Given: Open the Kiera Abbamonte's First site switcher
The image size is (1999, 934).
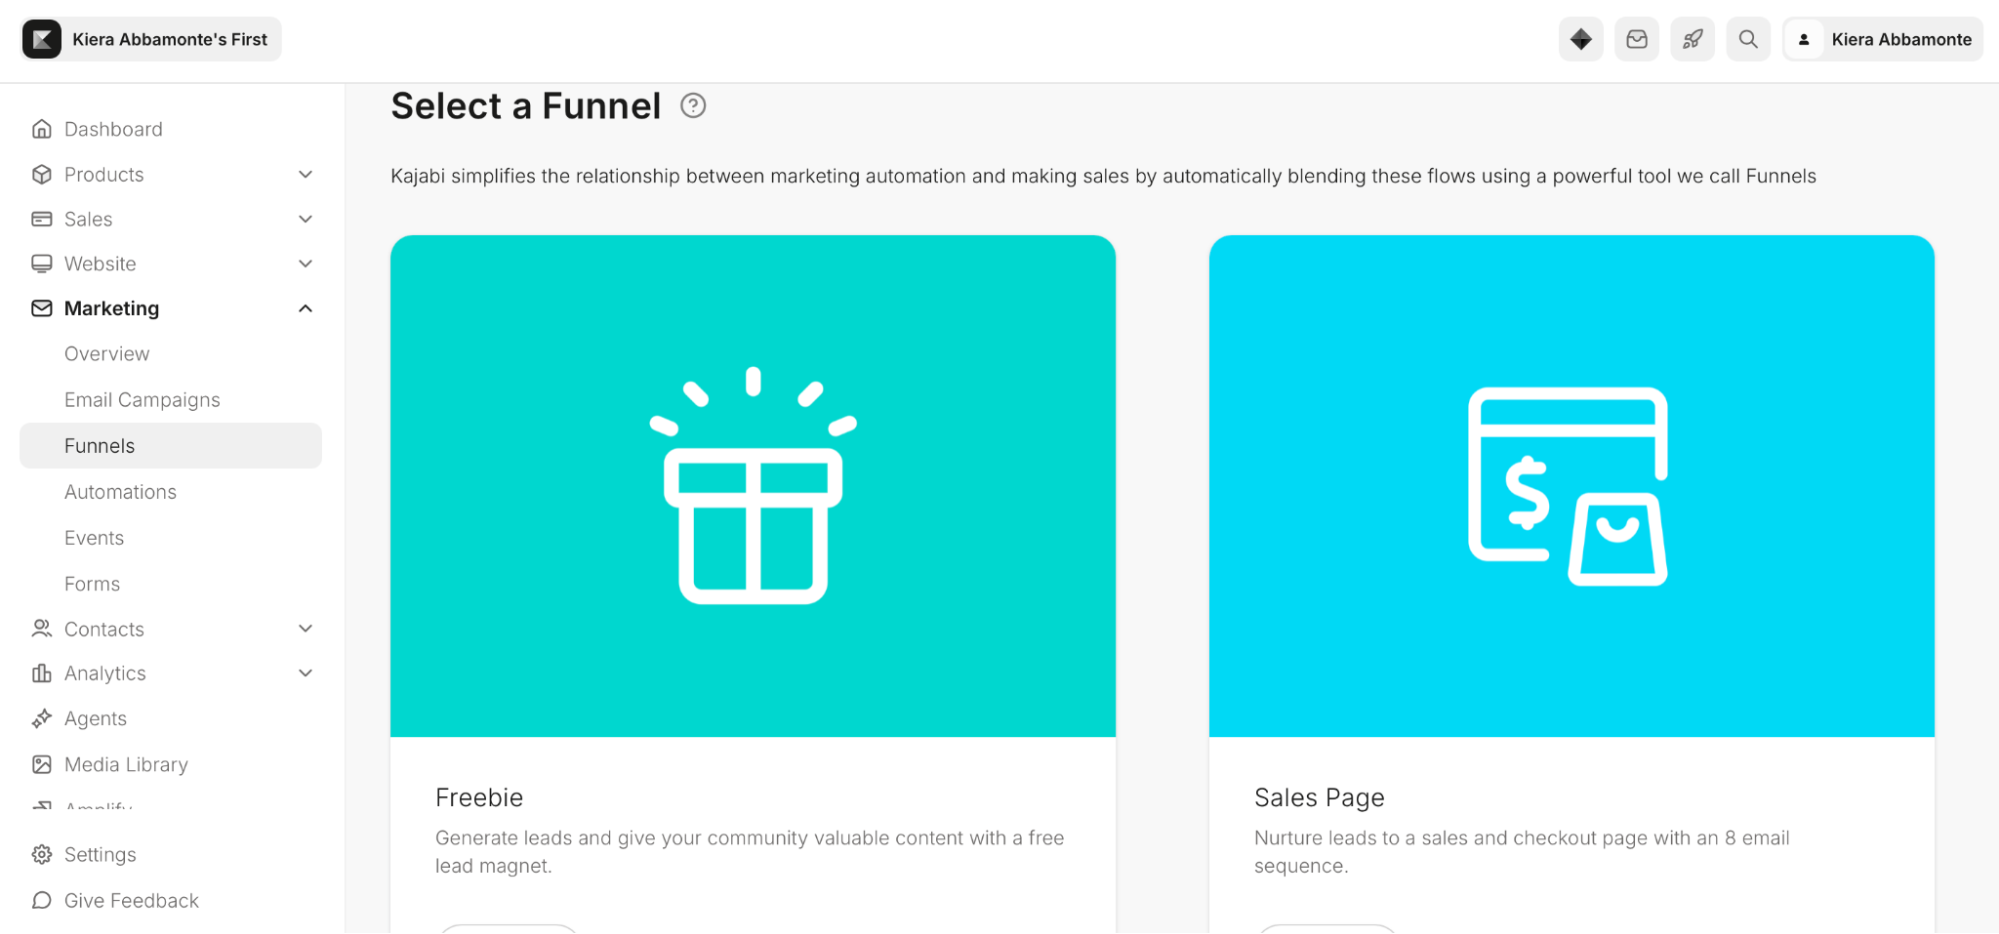Looking at the screenshot, I should [x=150, y=39].
